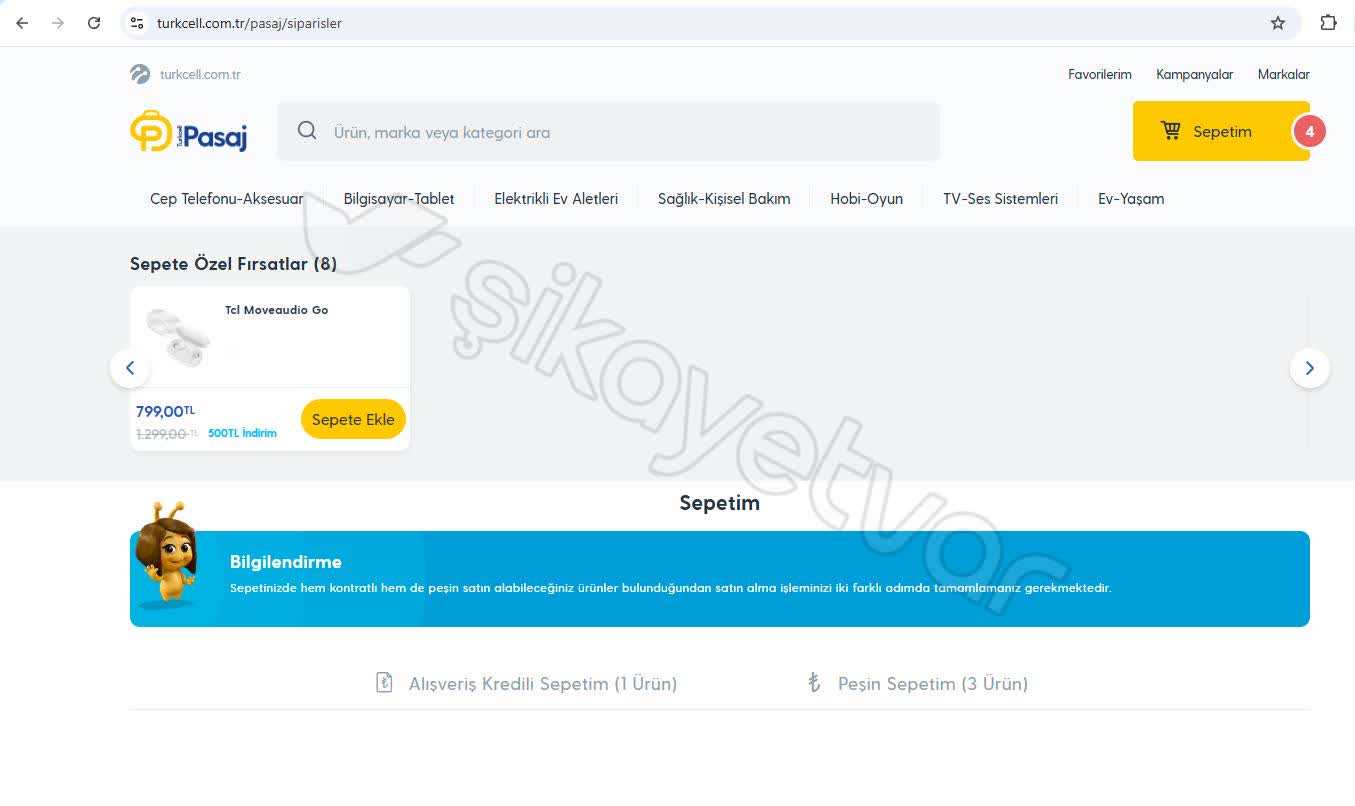Show more offers using the right chevron

[1310, 368]
